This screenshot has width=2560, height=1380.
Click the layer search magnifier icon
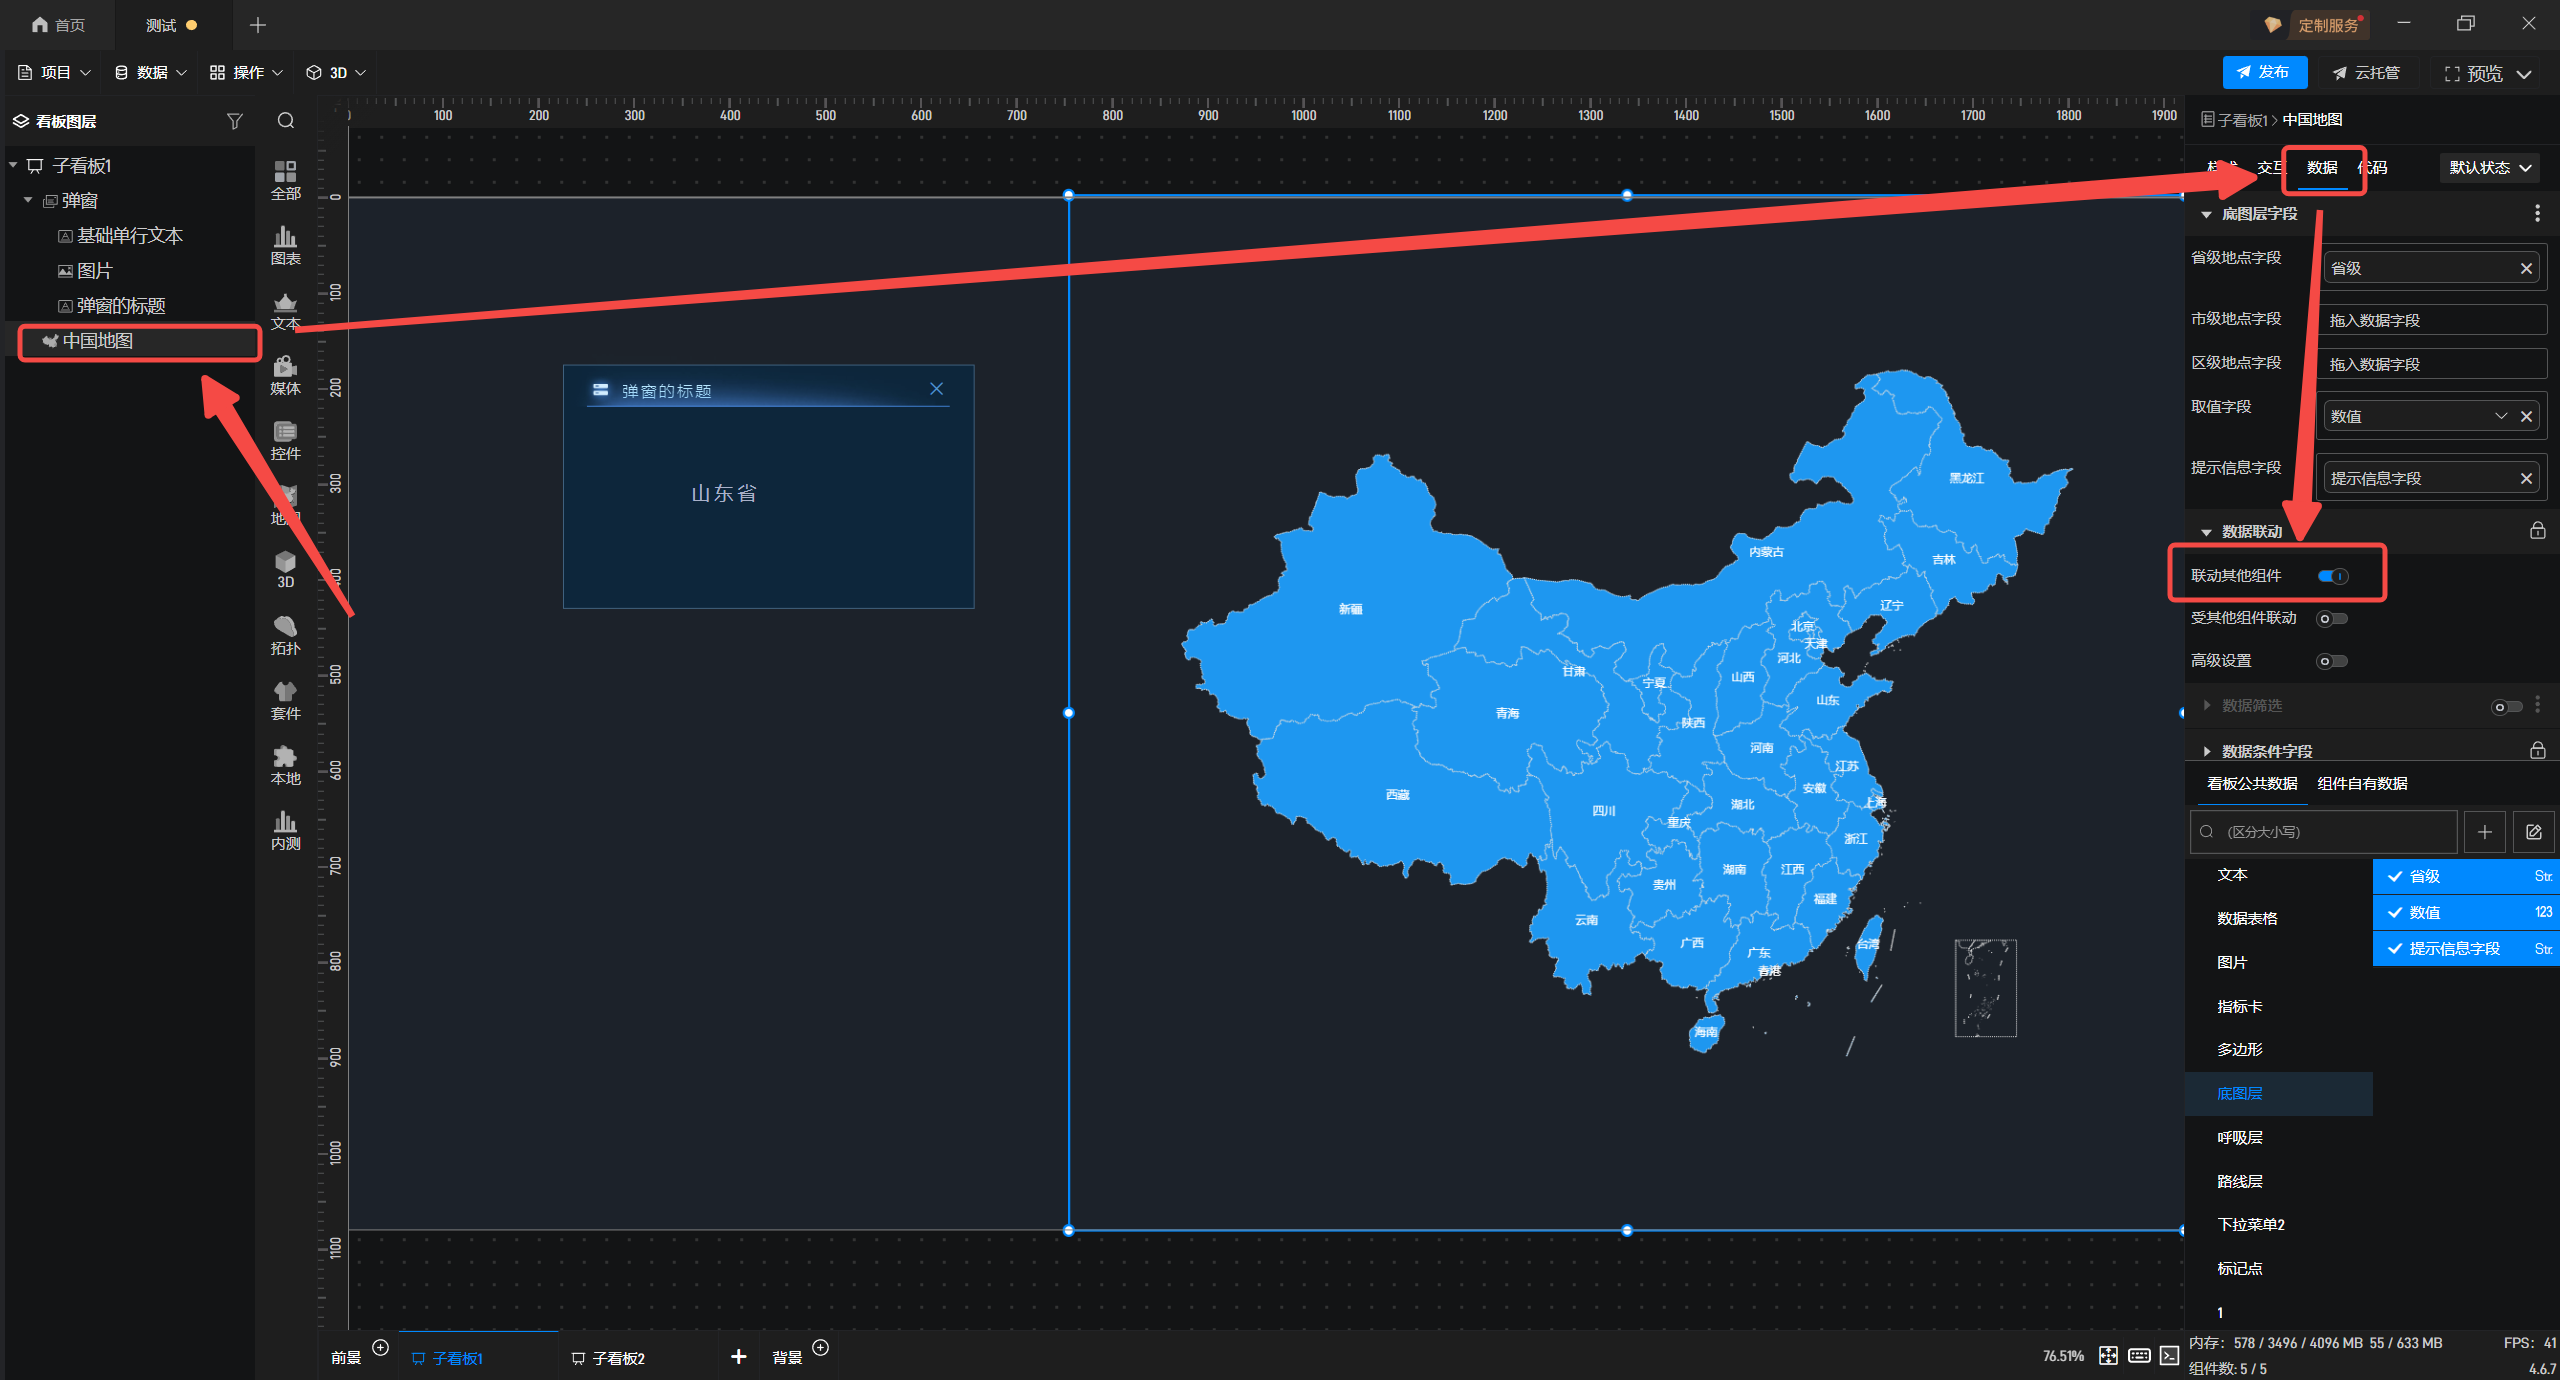click(x=286, y=121)
